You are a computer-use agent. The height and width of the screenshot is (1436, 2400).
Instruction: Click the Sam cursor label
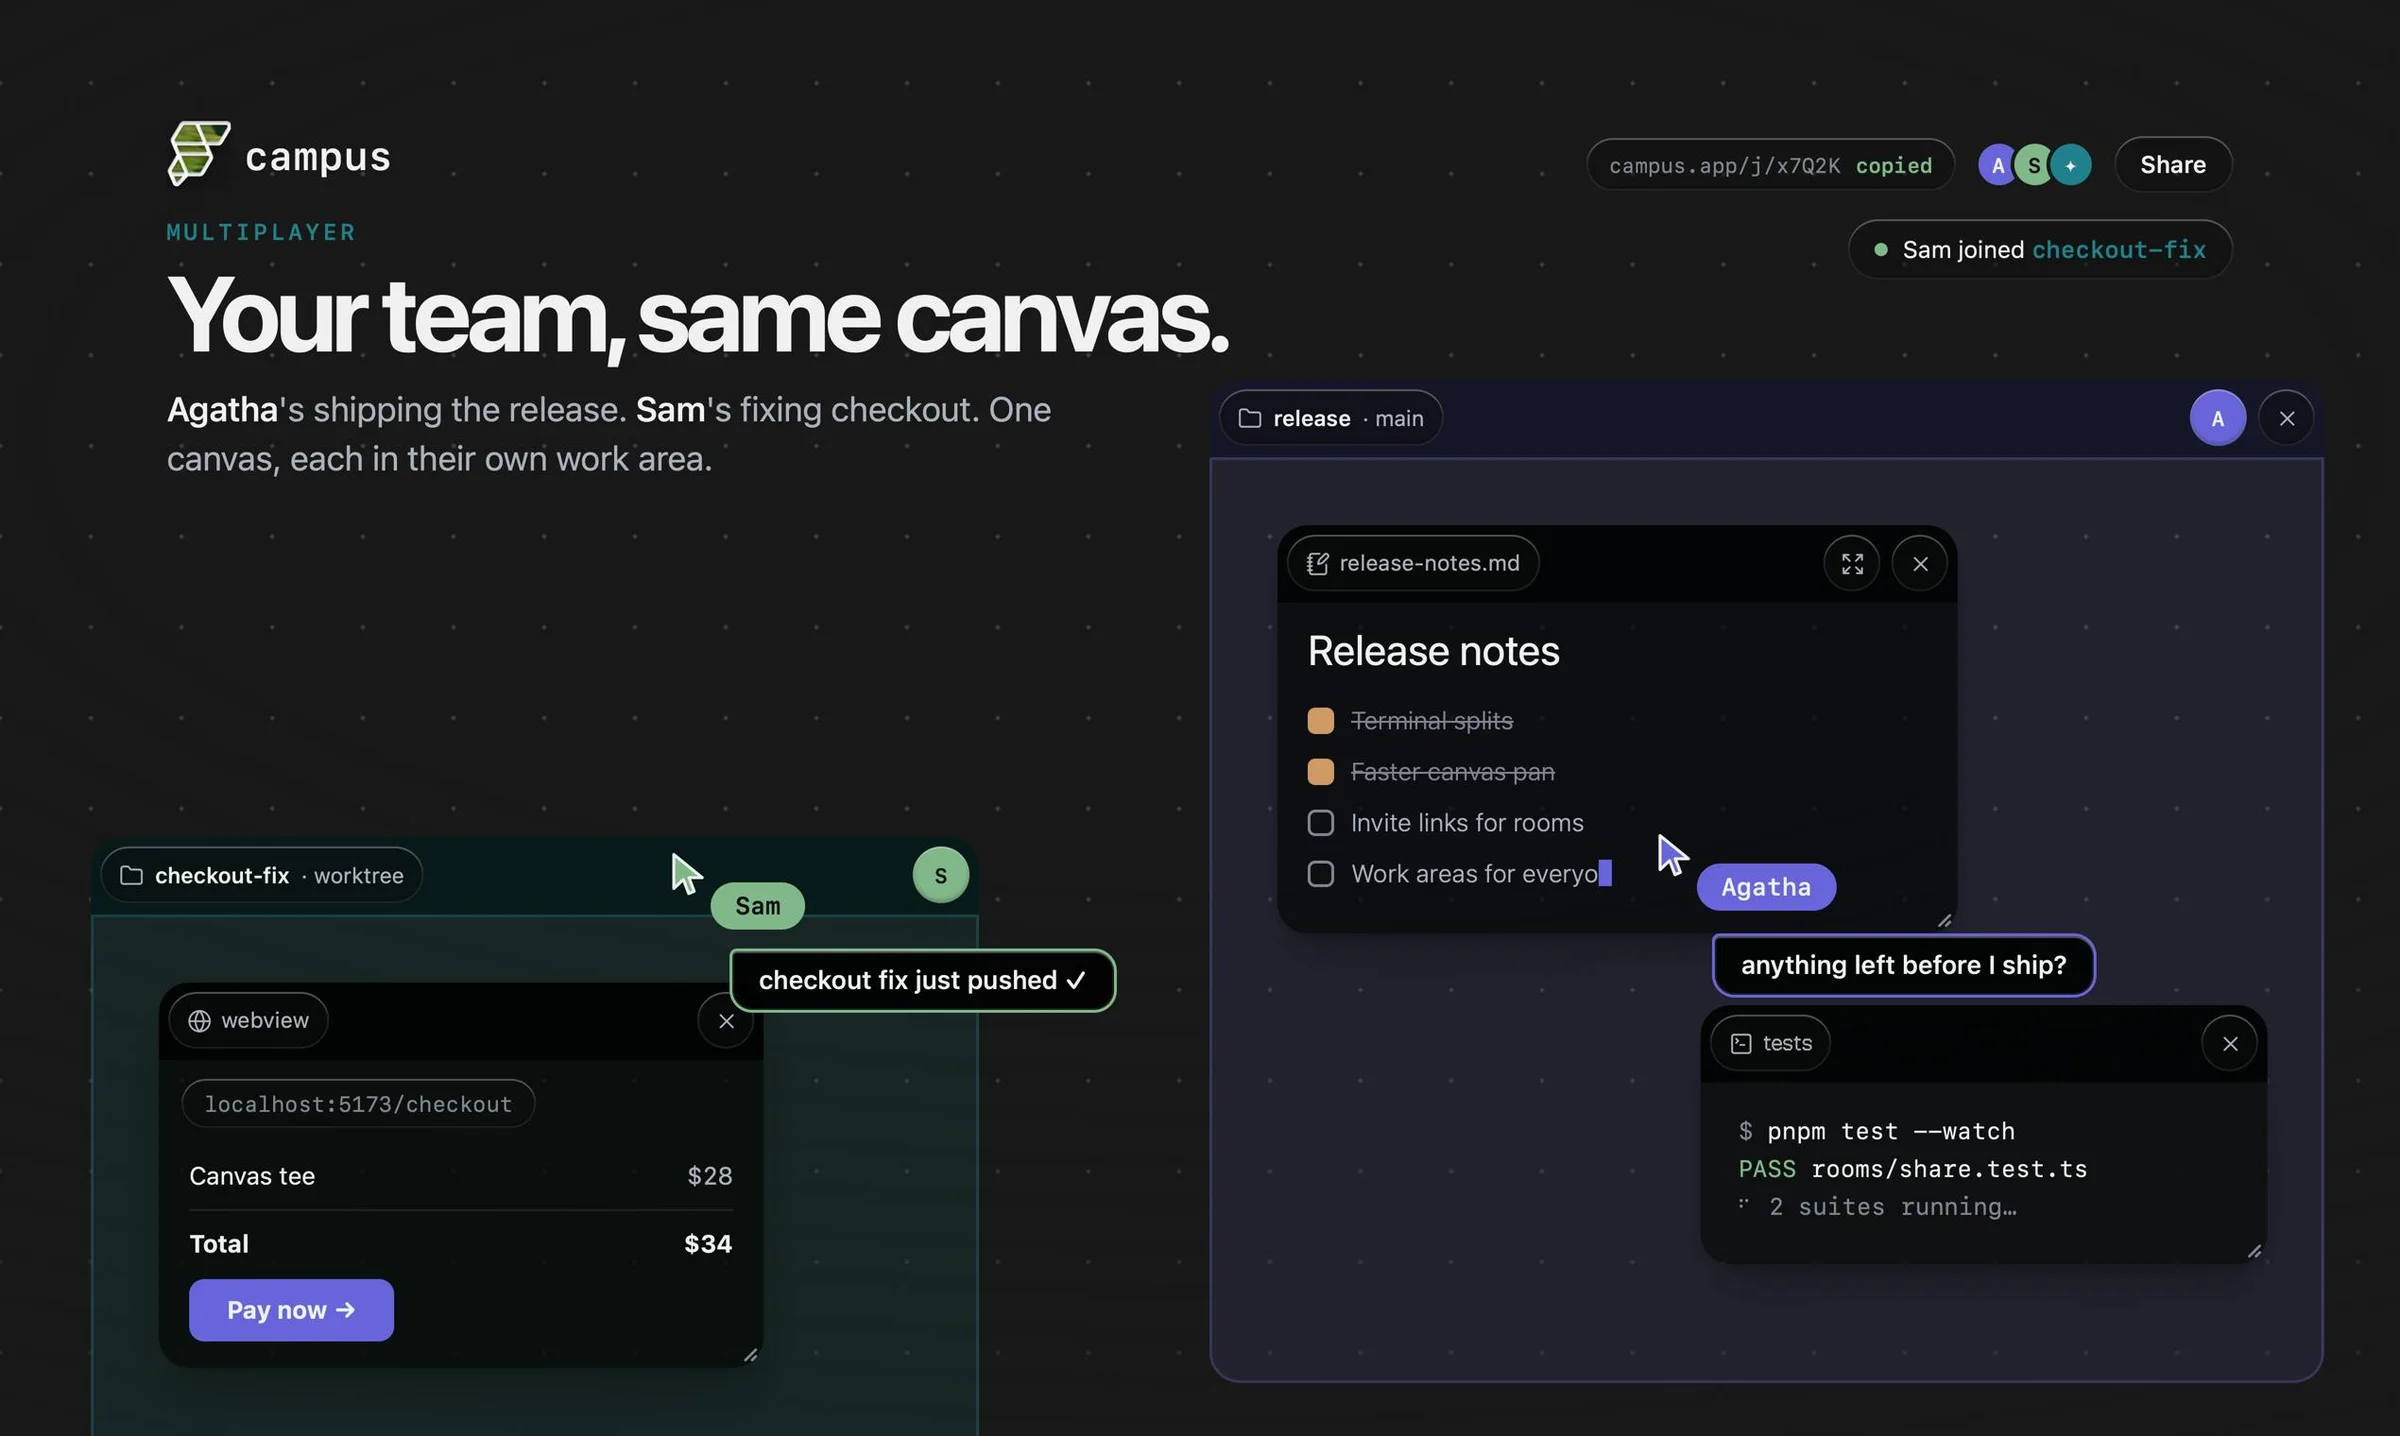(757, 906)
